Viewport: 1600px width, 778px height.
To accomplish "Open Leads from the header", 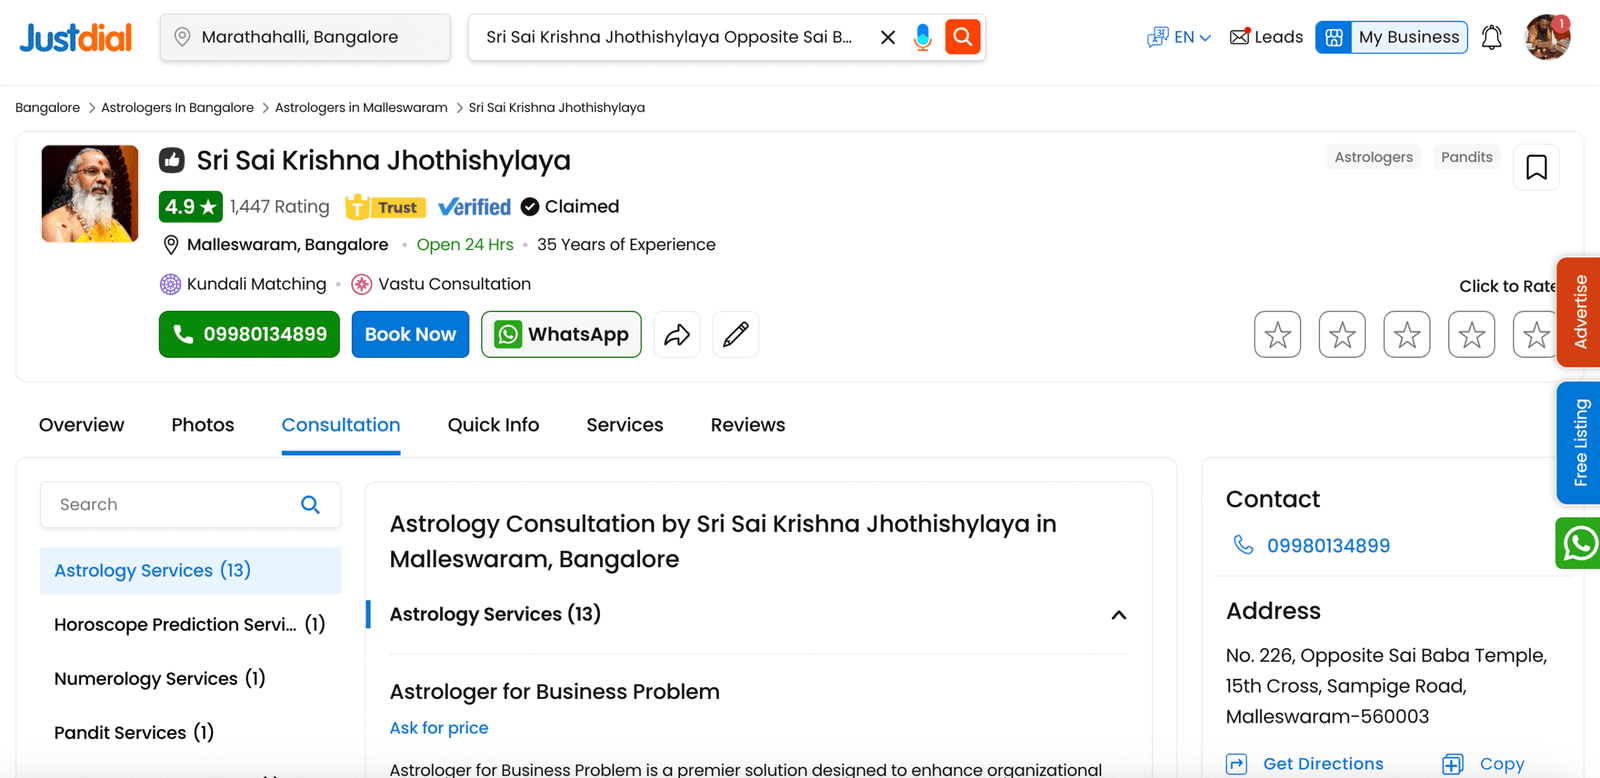I will pos(1266,37).
